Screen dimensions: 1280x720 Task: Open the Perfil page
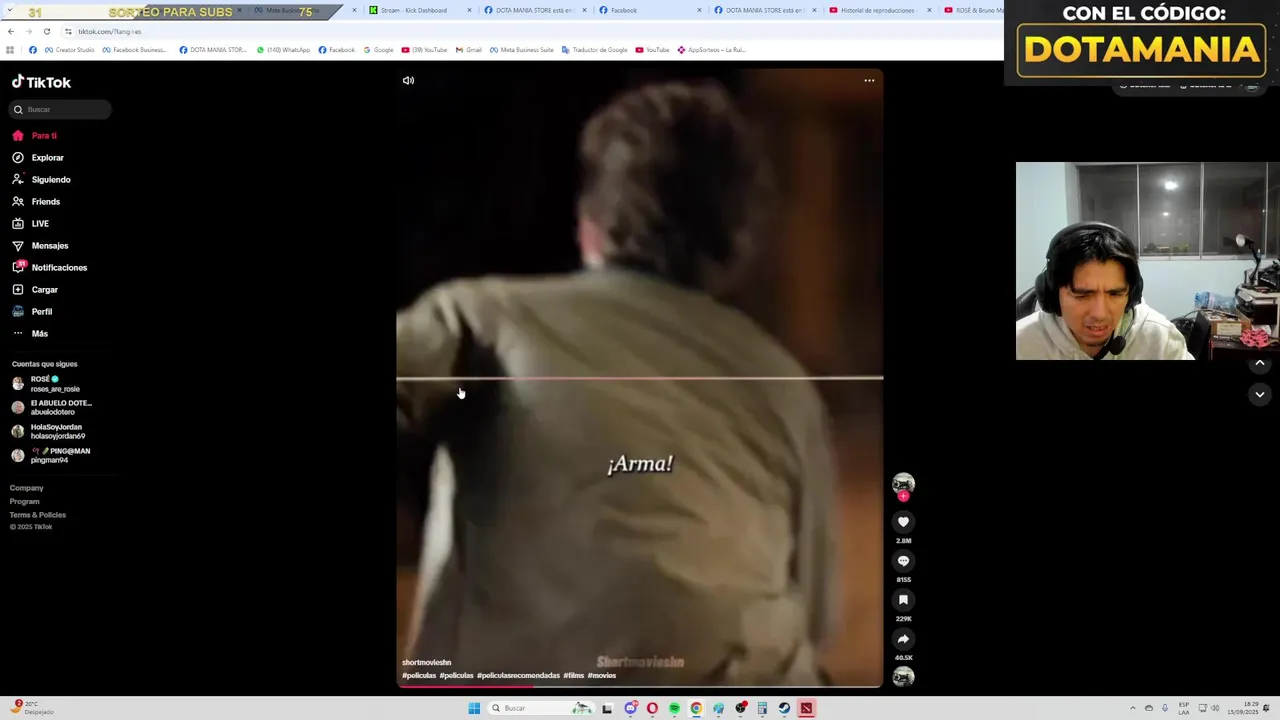(32, 311)
